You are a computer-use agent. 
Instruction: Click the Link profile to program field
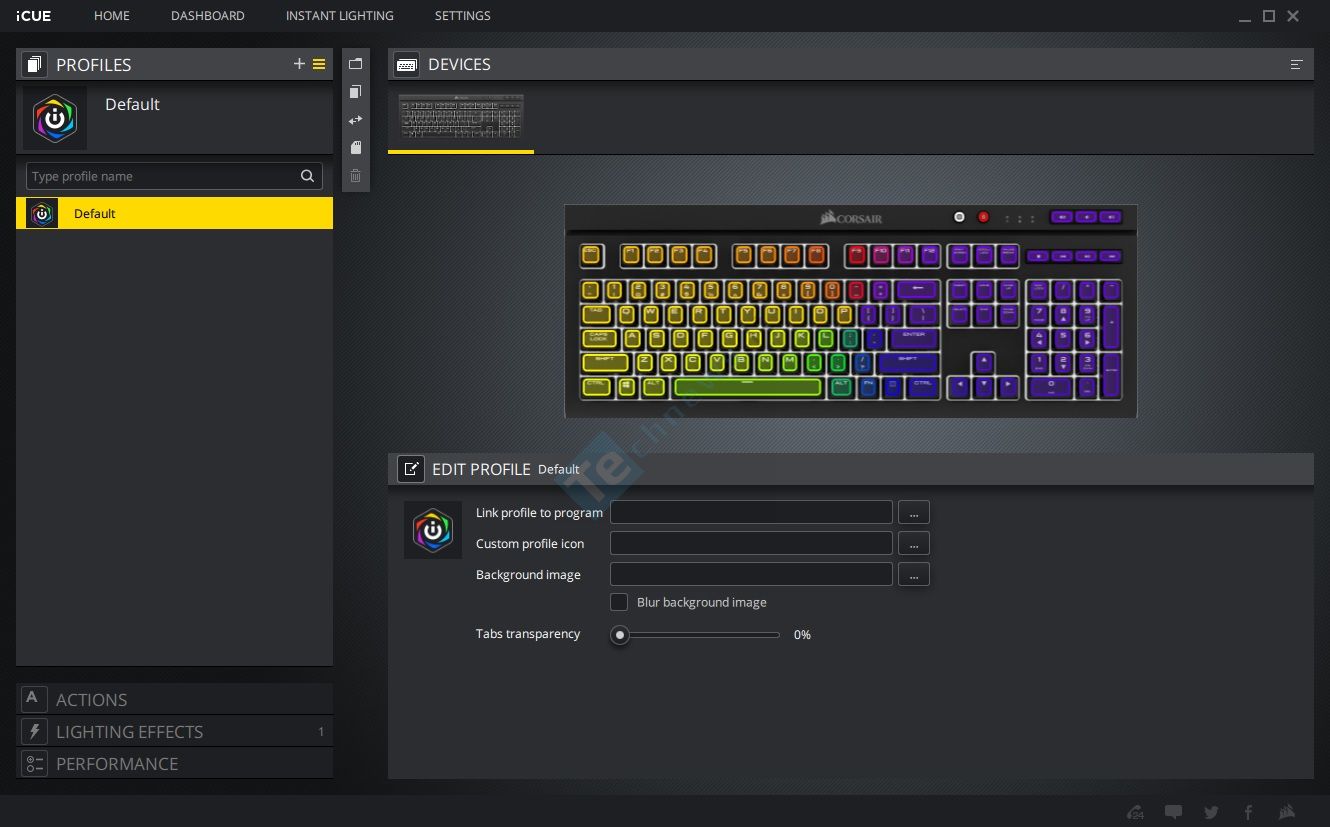pos(751,512)
